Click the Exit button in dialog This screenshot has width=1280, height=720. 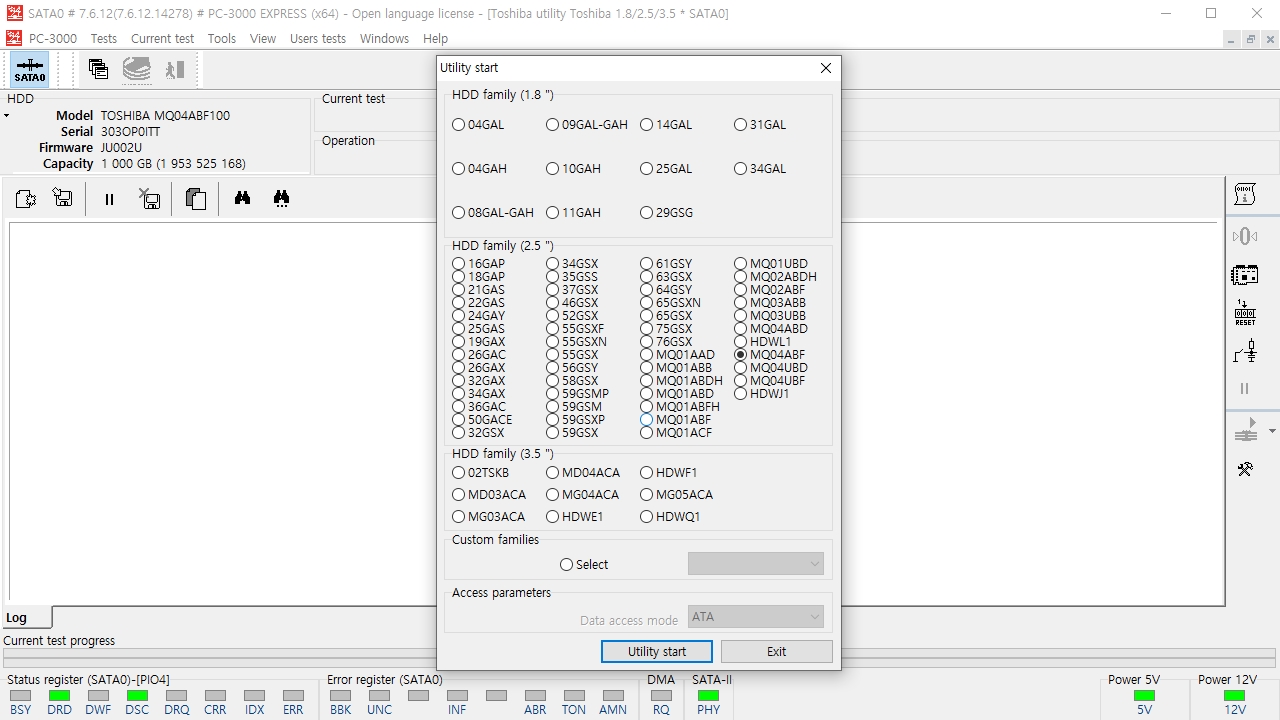pos(777,651)
